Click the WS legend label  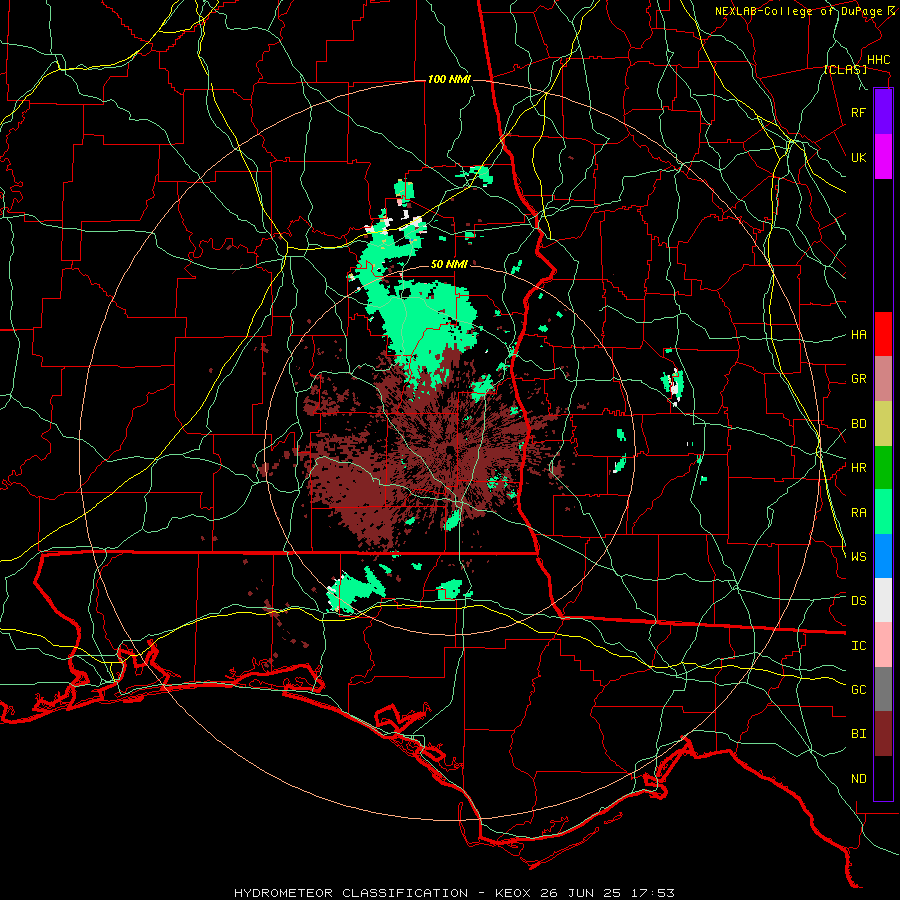click(858, 557)
